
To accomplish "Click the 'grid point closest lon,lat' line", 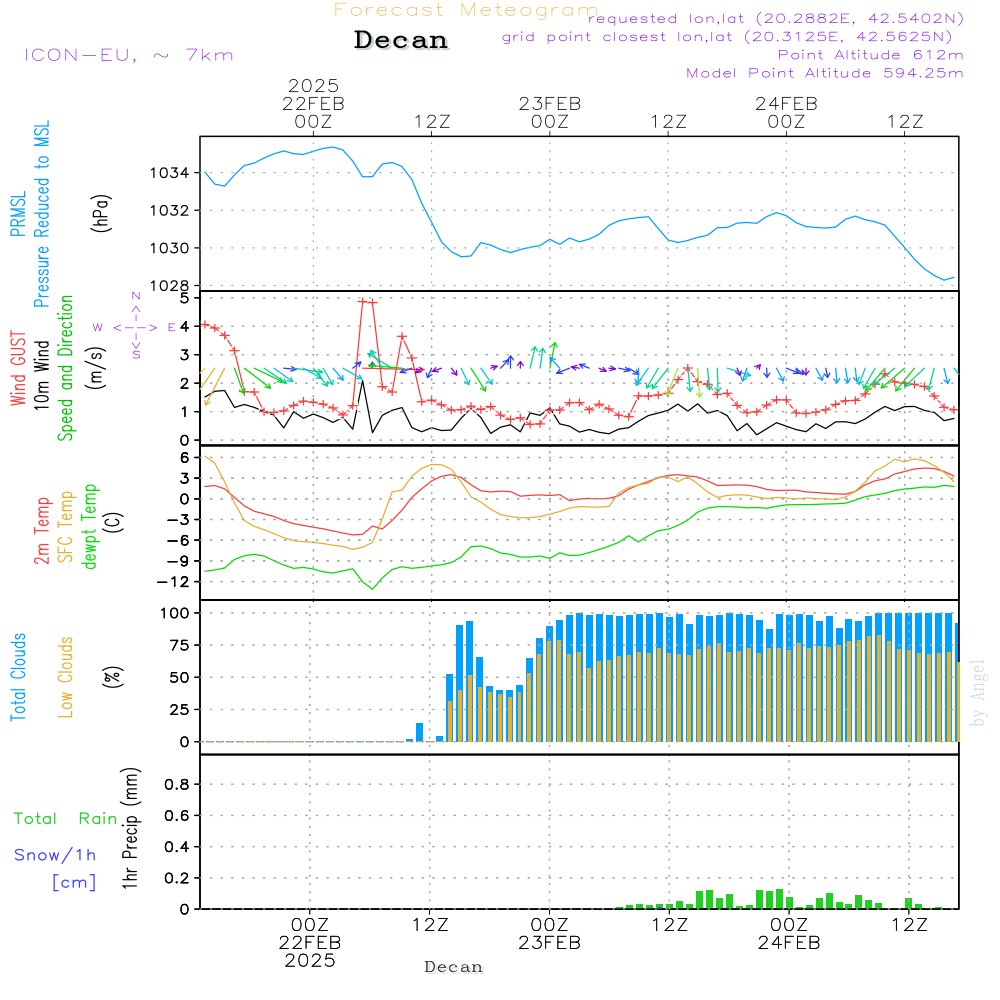I will click(727, 37).
